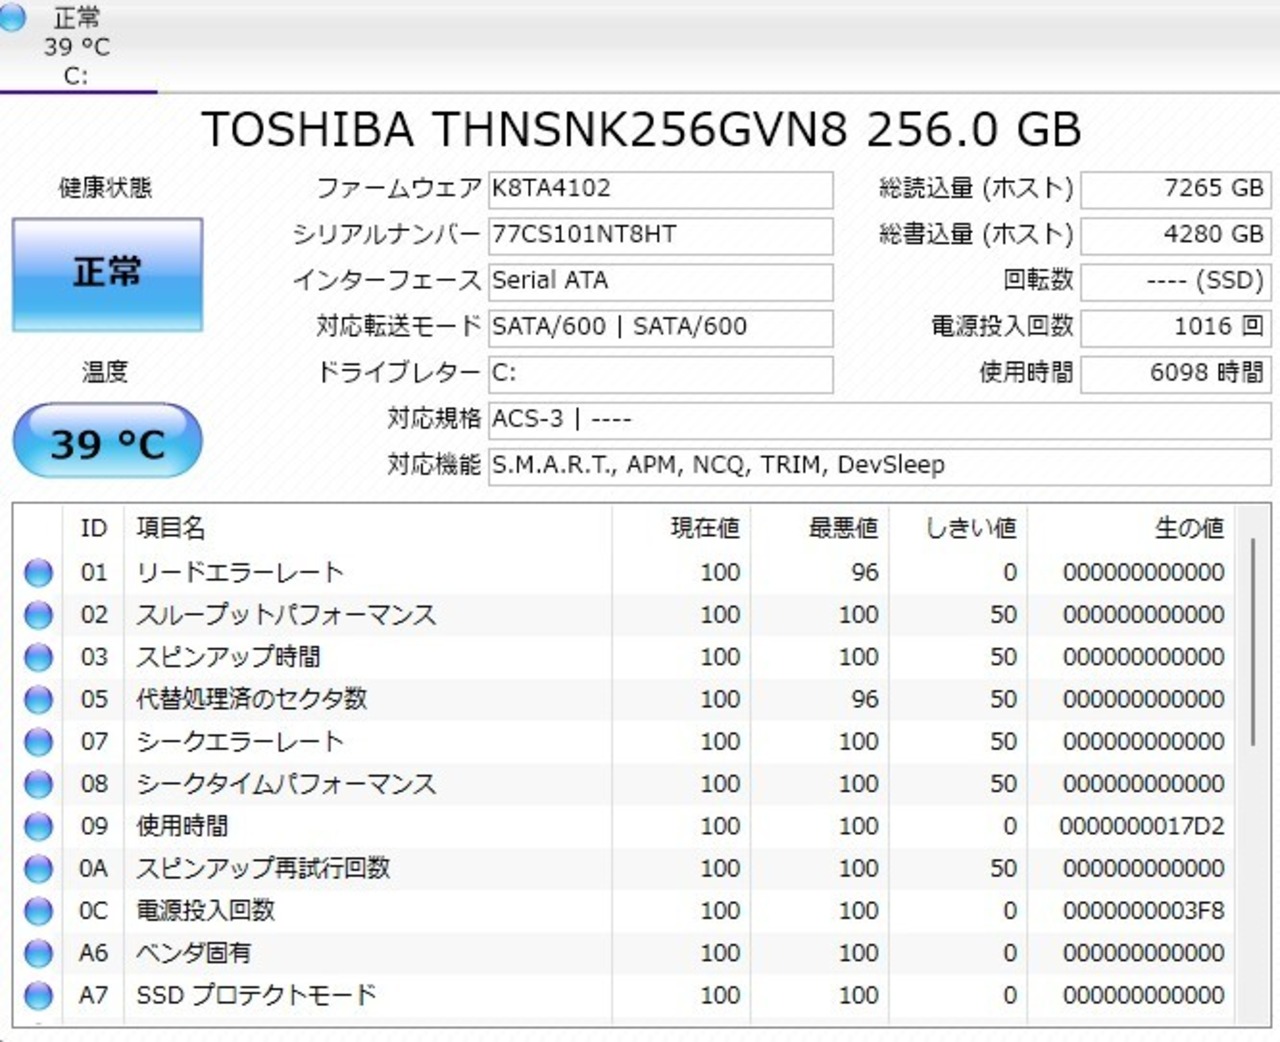1280x1042 pixels.
Task: Click power on hours value 6098 時間
Action: [x=1176, y=373]
